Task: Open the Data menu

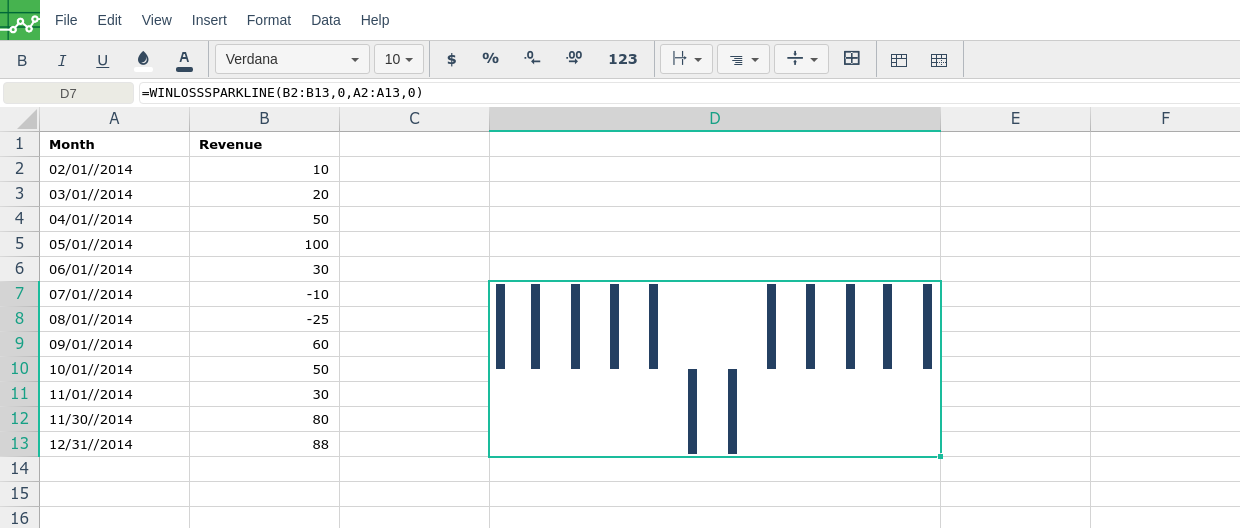Action: [326, 20]
